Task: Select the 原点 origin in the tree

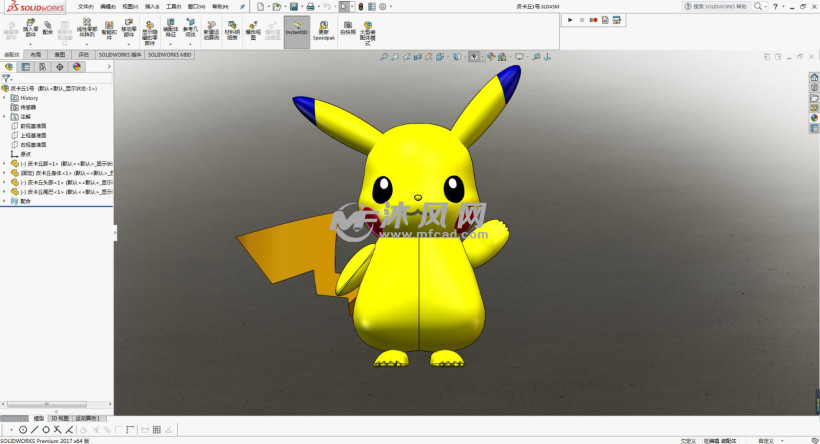Action: tap(26, 154)
